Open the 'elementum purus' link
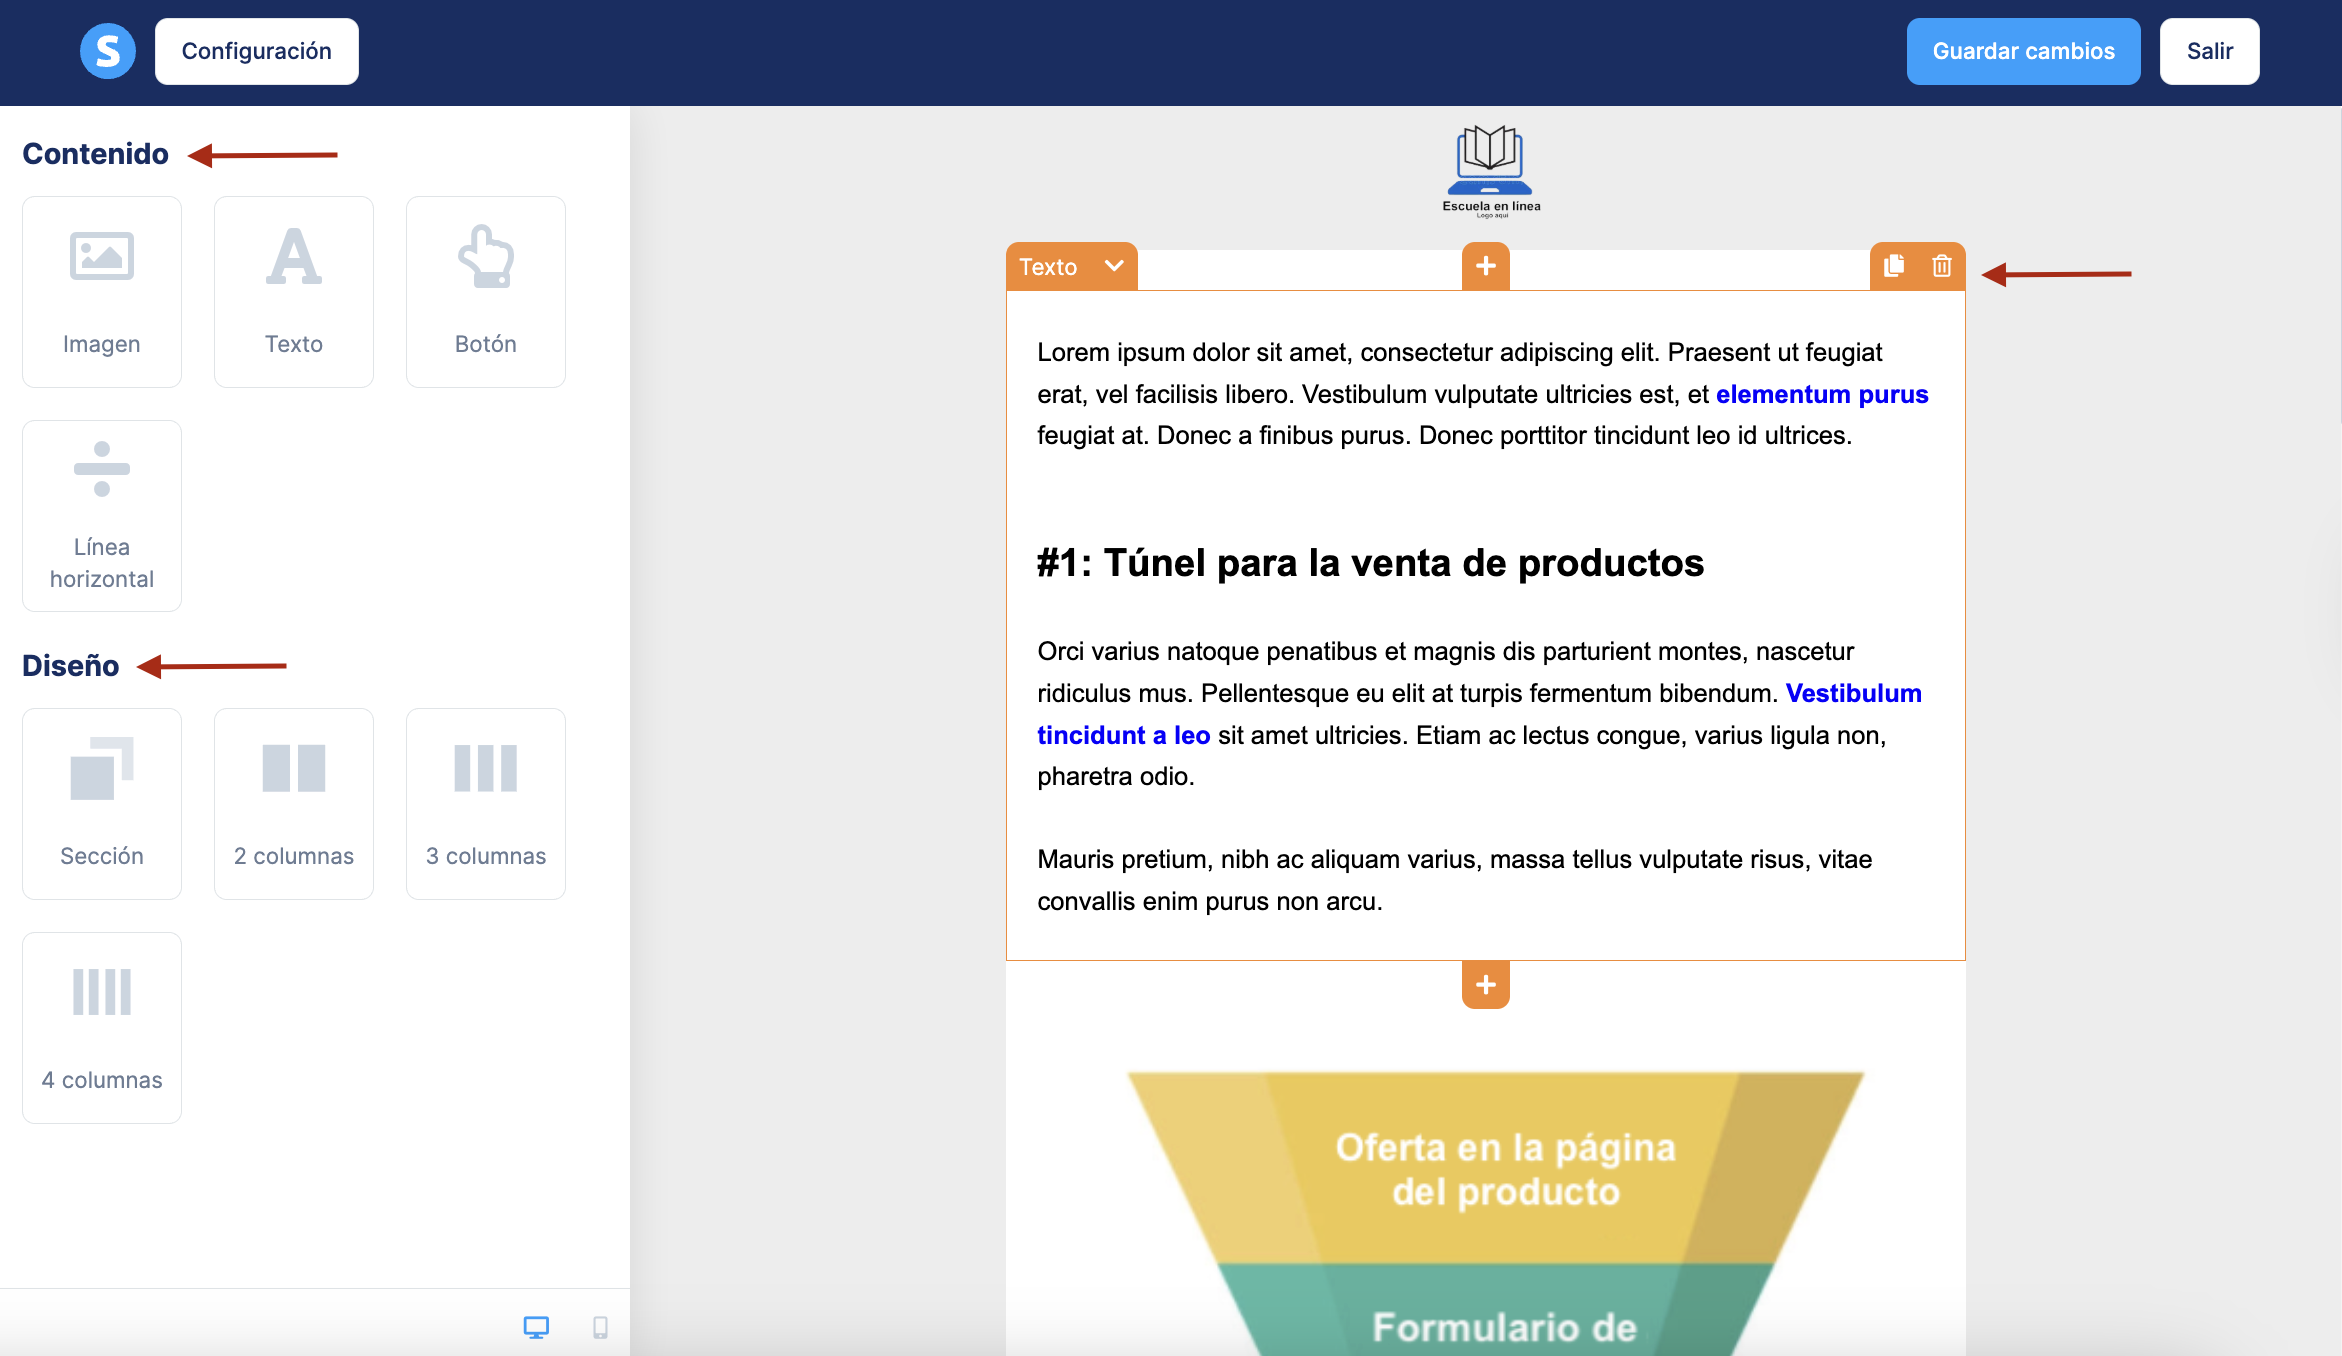 click(1821, 394)
